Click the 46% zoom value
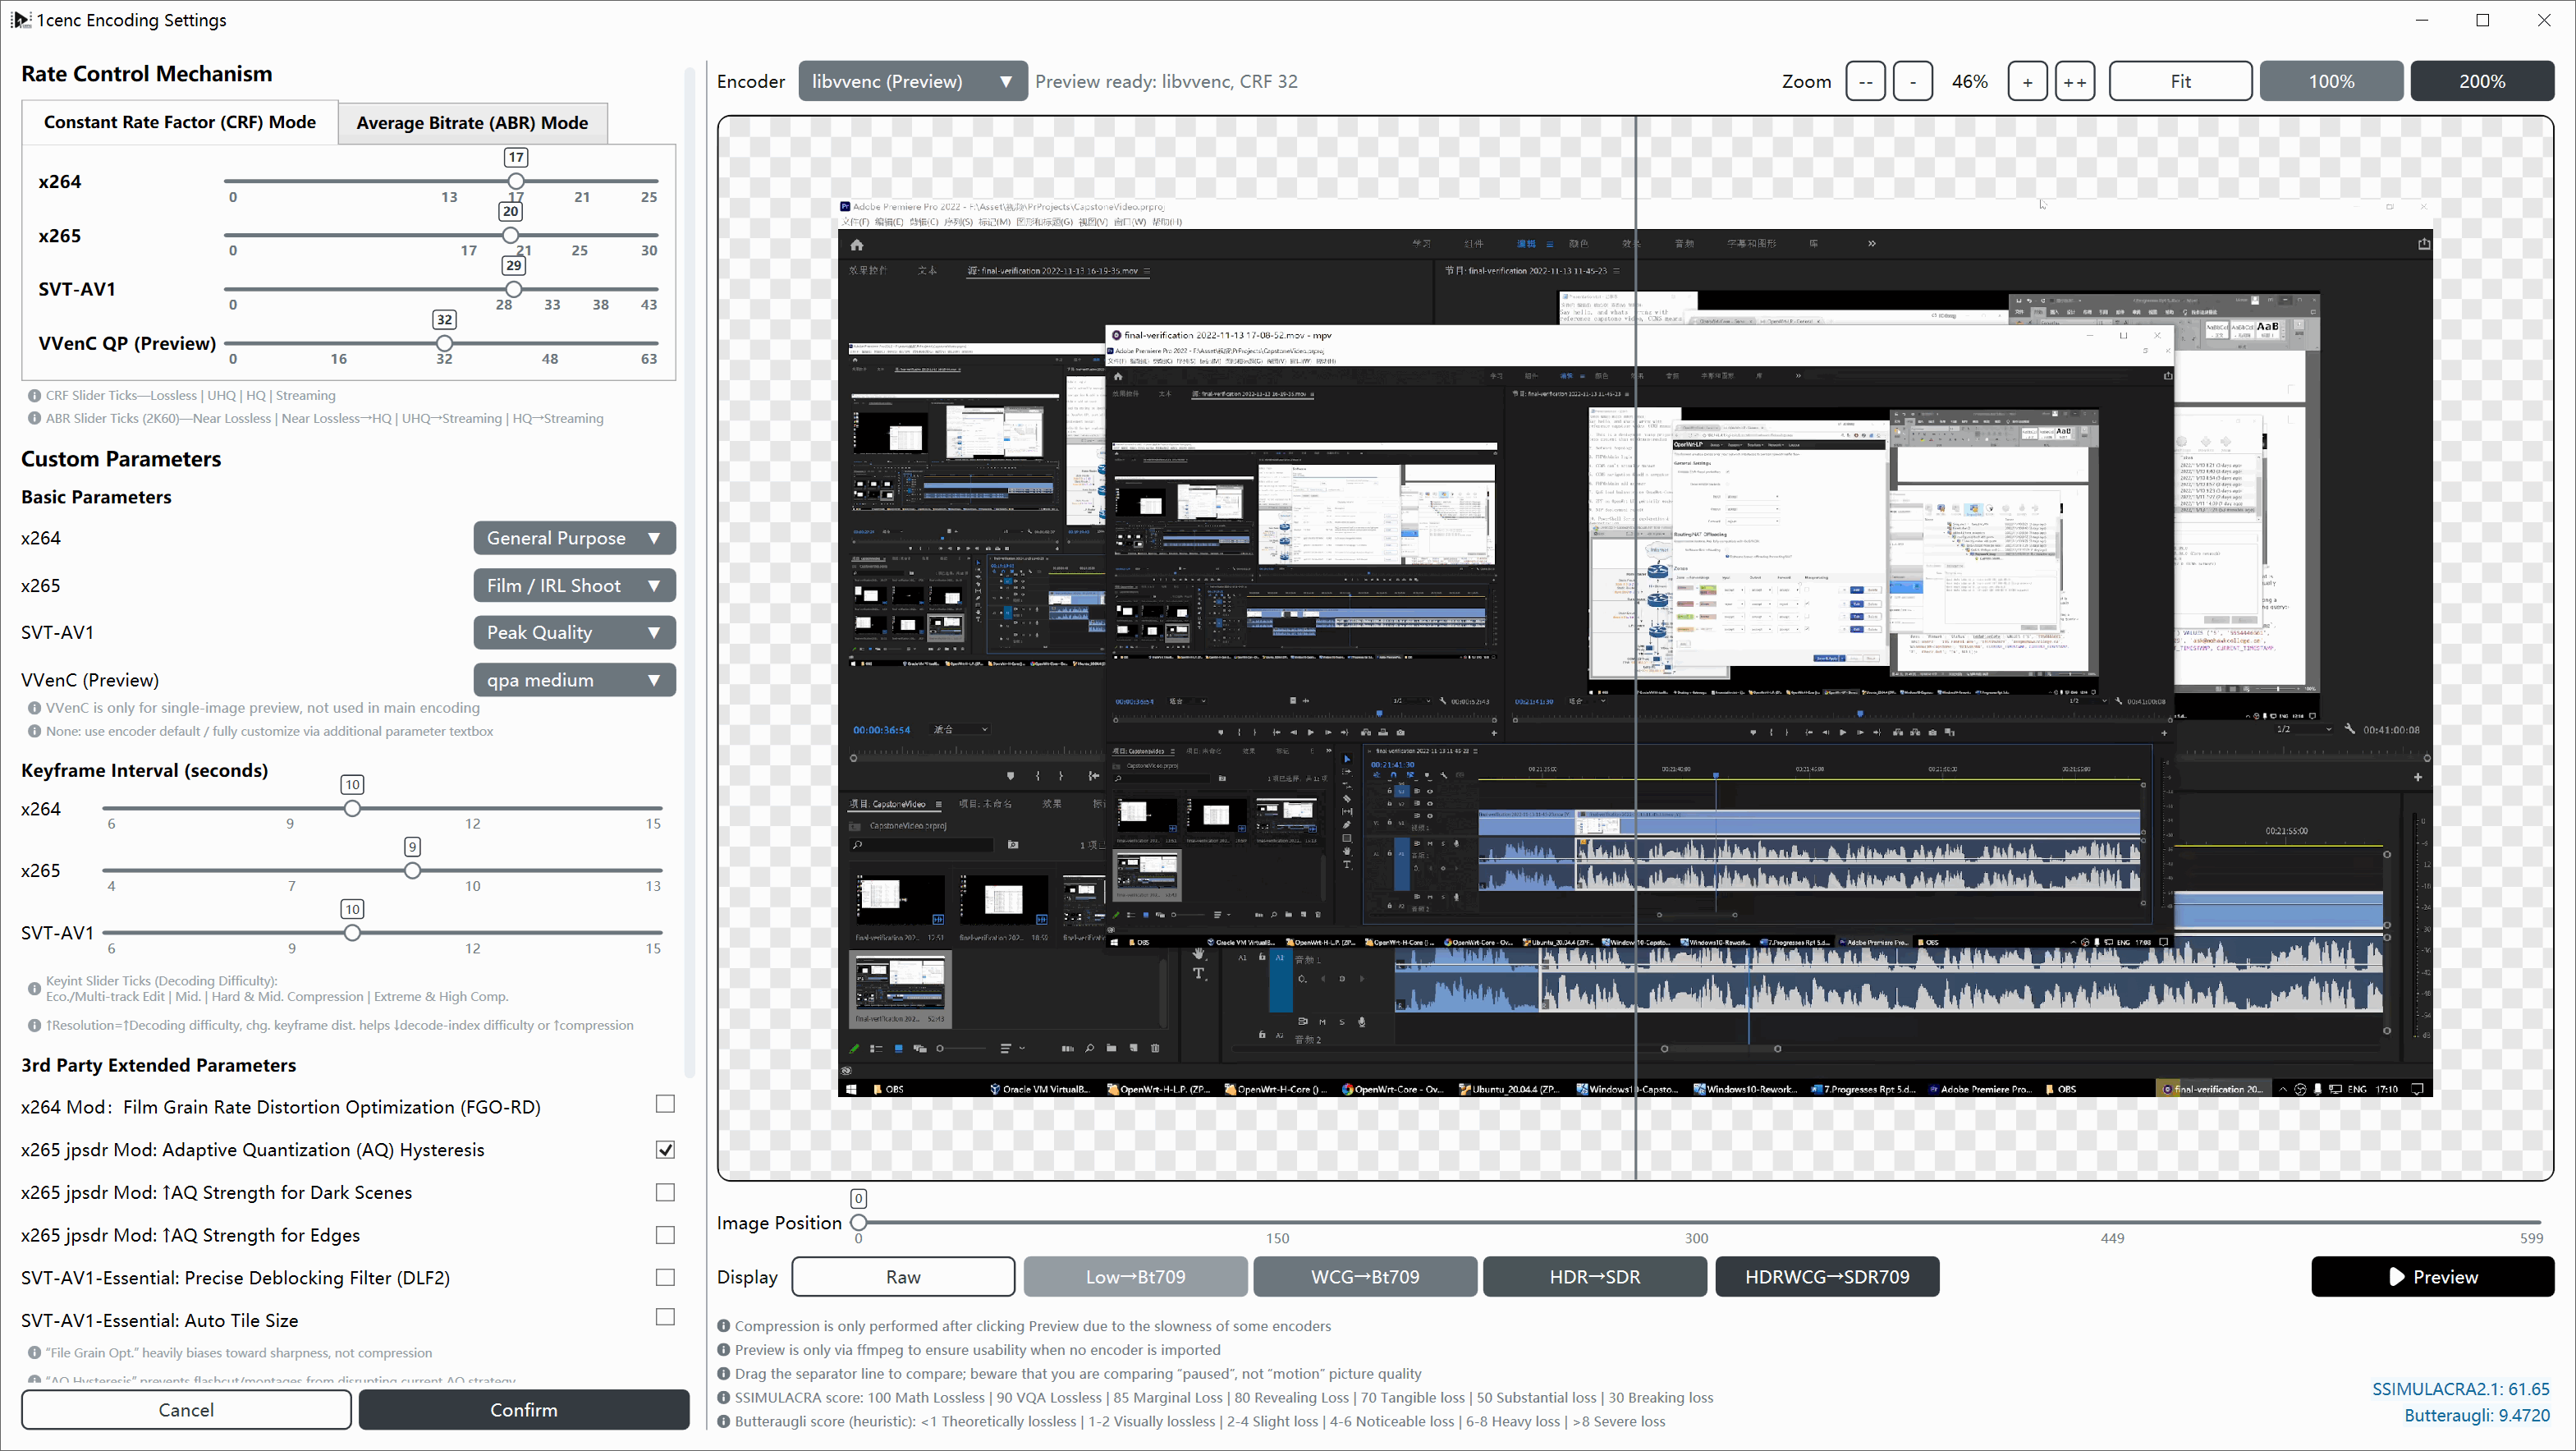 tap(1969, 81)
